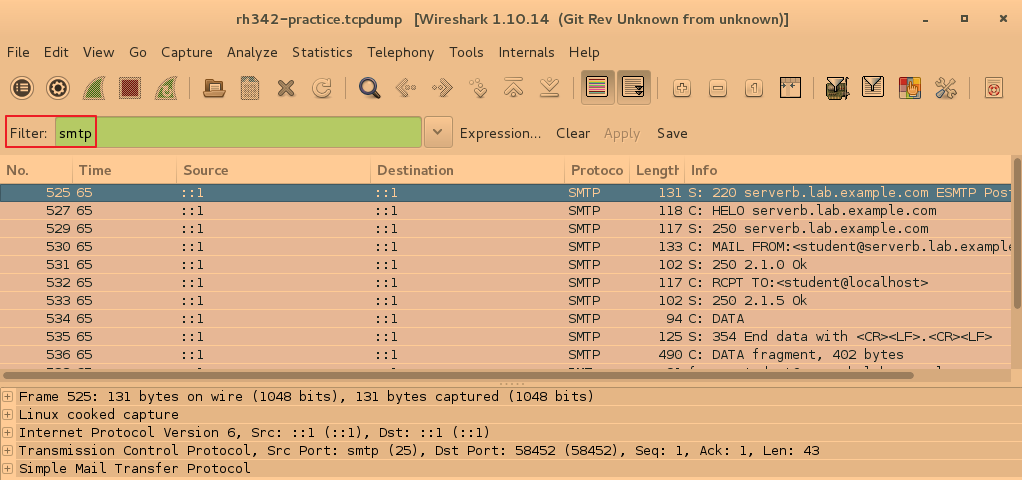1022x480 pixels.
Task: Click the Zoom In toolbar icon
Action: tap(683, 88)
